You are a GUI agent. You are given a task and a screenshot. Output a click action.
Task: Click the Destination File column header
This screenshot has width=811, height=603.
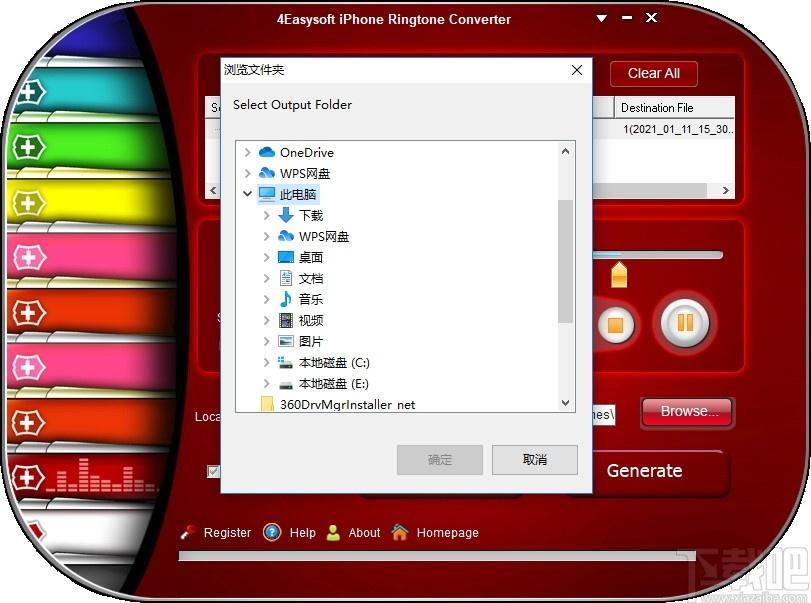tap(674, 108)
